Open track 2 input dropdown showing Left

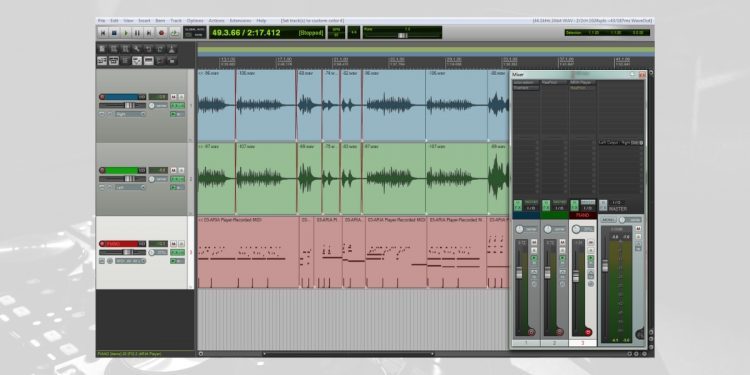pyautogui.click(x=130, y=188)
